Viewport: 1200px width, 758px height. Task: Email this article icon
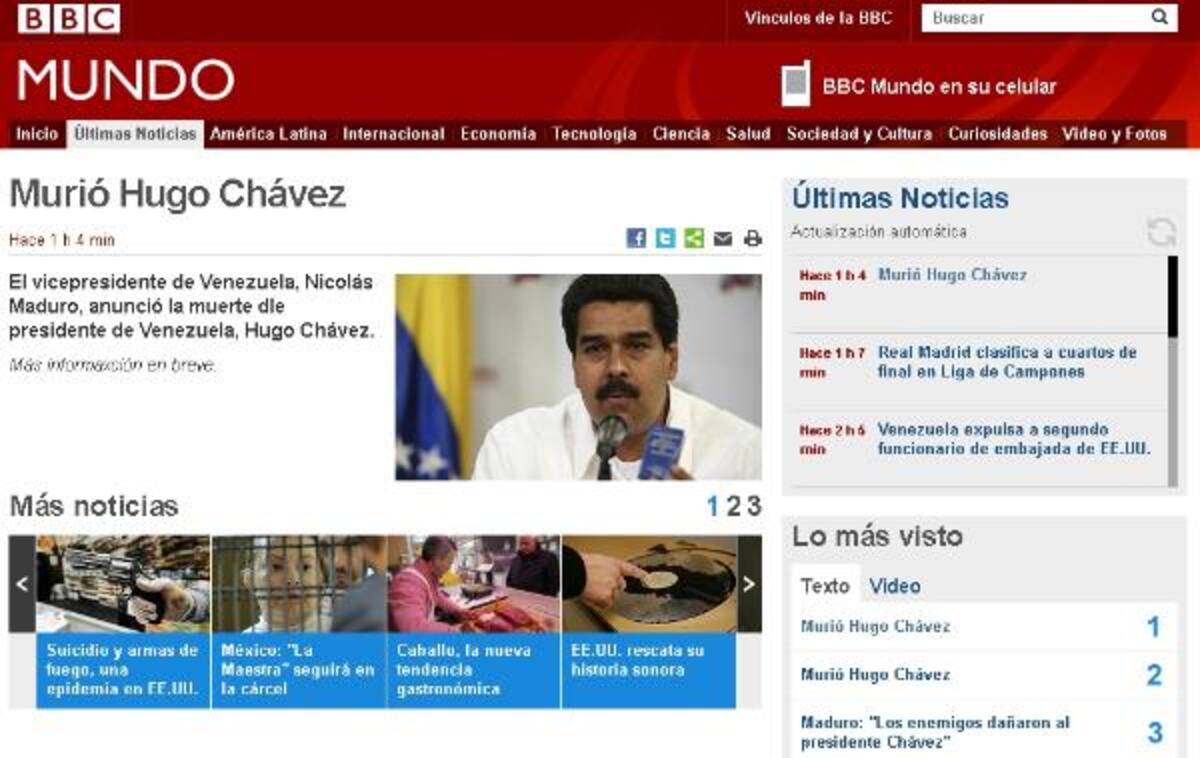[723, 239]
